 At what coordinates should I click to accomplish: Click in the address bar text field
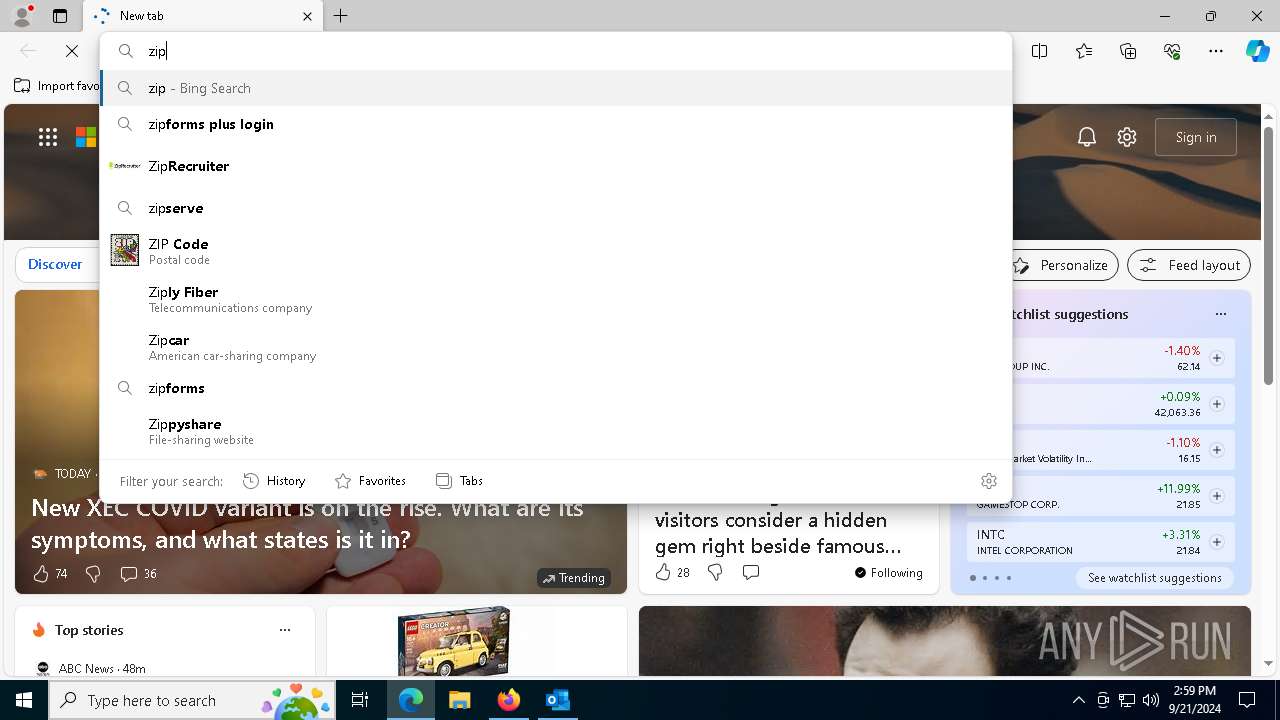click(576, 51)
